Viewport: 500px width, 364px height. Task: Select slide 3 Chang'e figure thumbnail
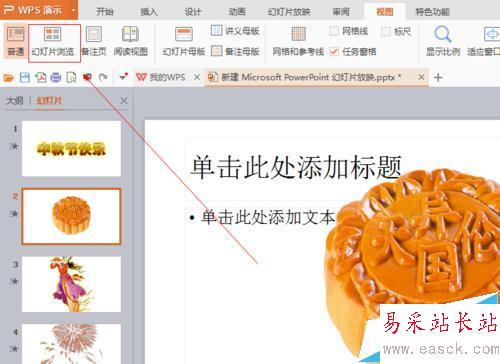[x=71, y=284]
